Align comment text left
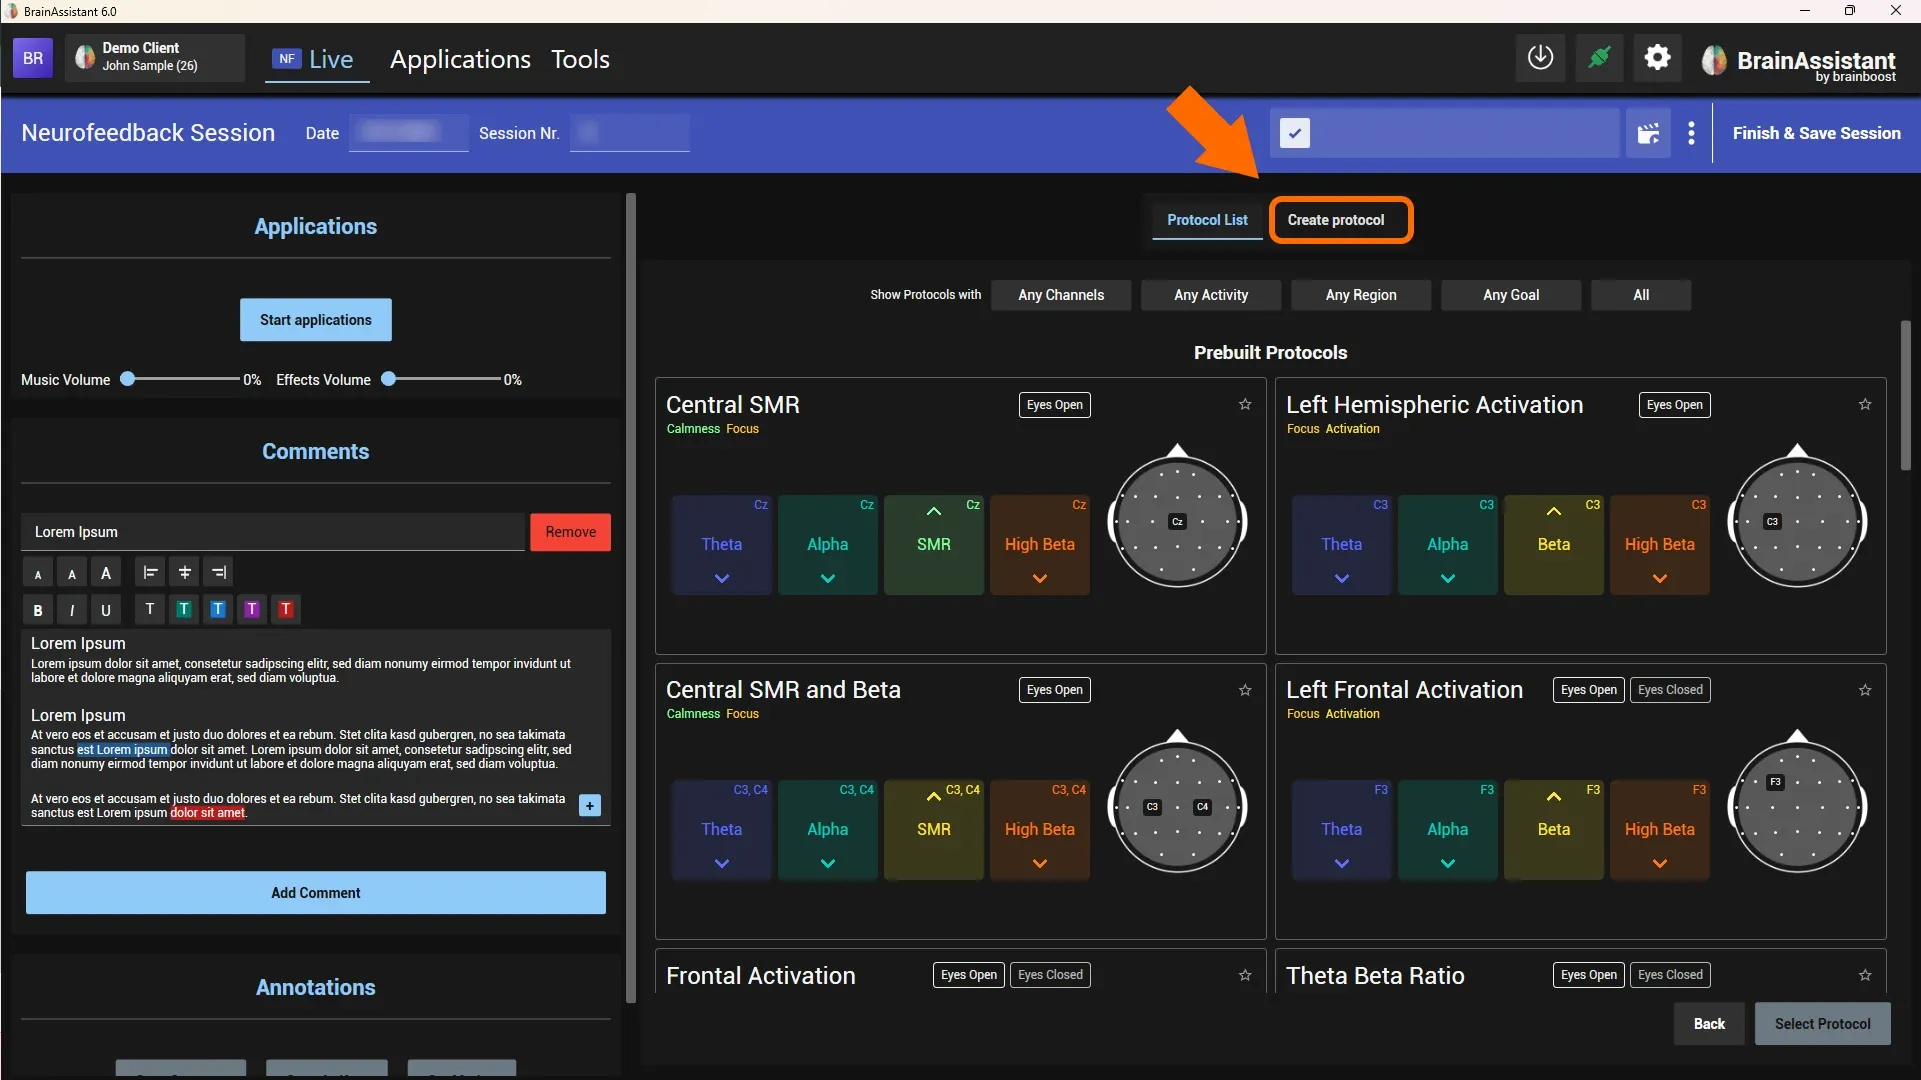1921x1080 pixels. 150,572
